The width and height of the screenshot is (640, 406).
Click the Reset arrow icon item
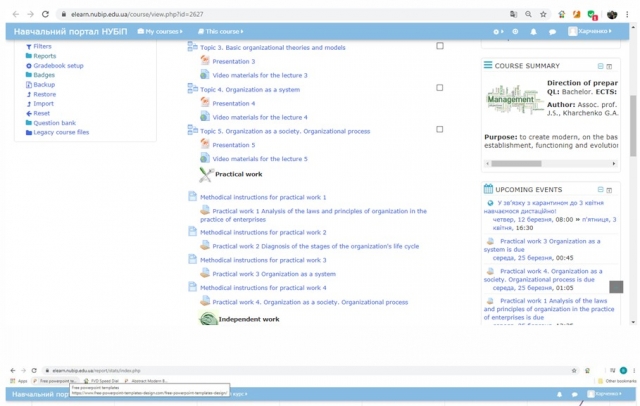(29, 113)
